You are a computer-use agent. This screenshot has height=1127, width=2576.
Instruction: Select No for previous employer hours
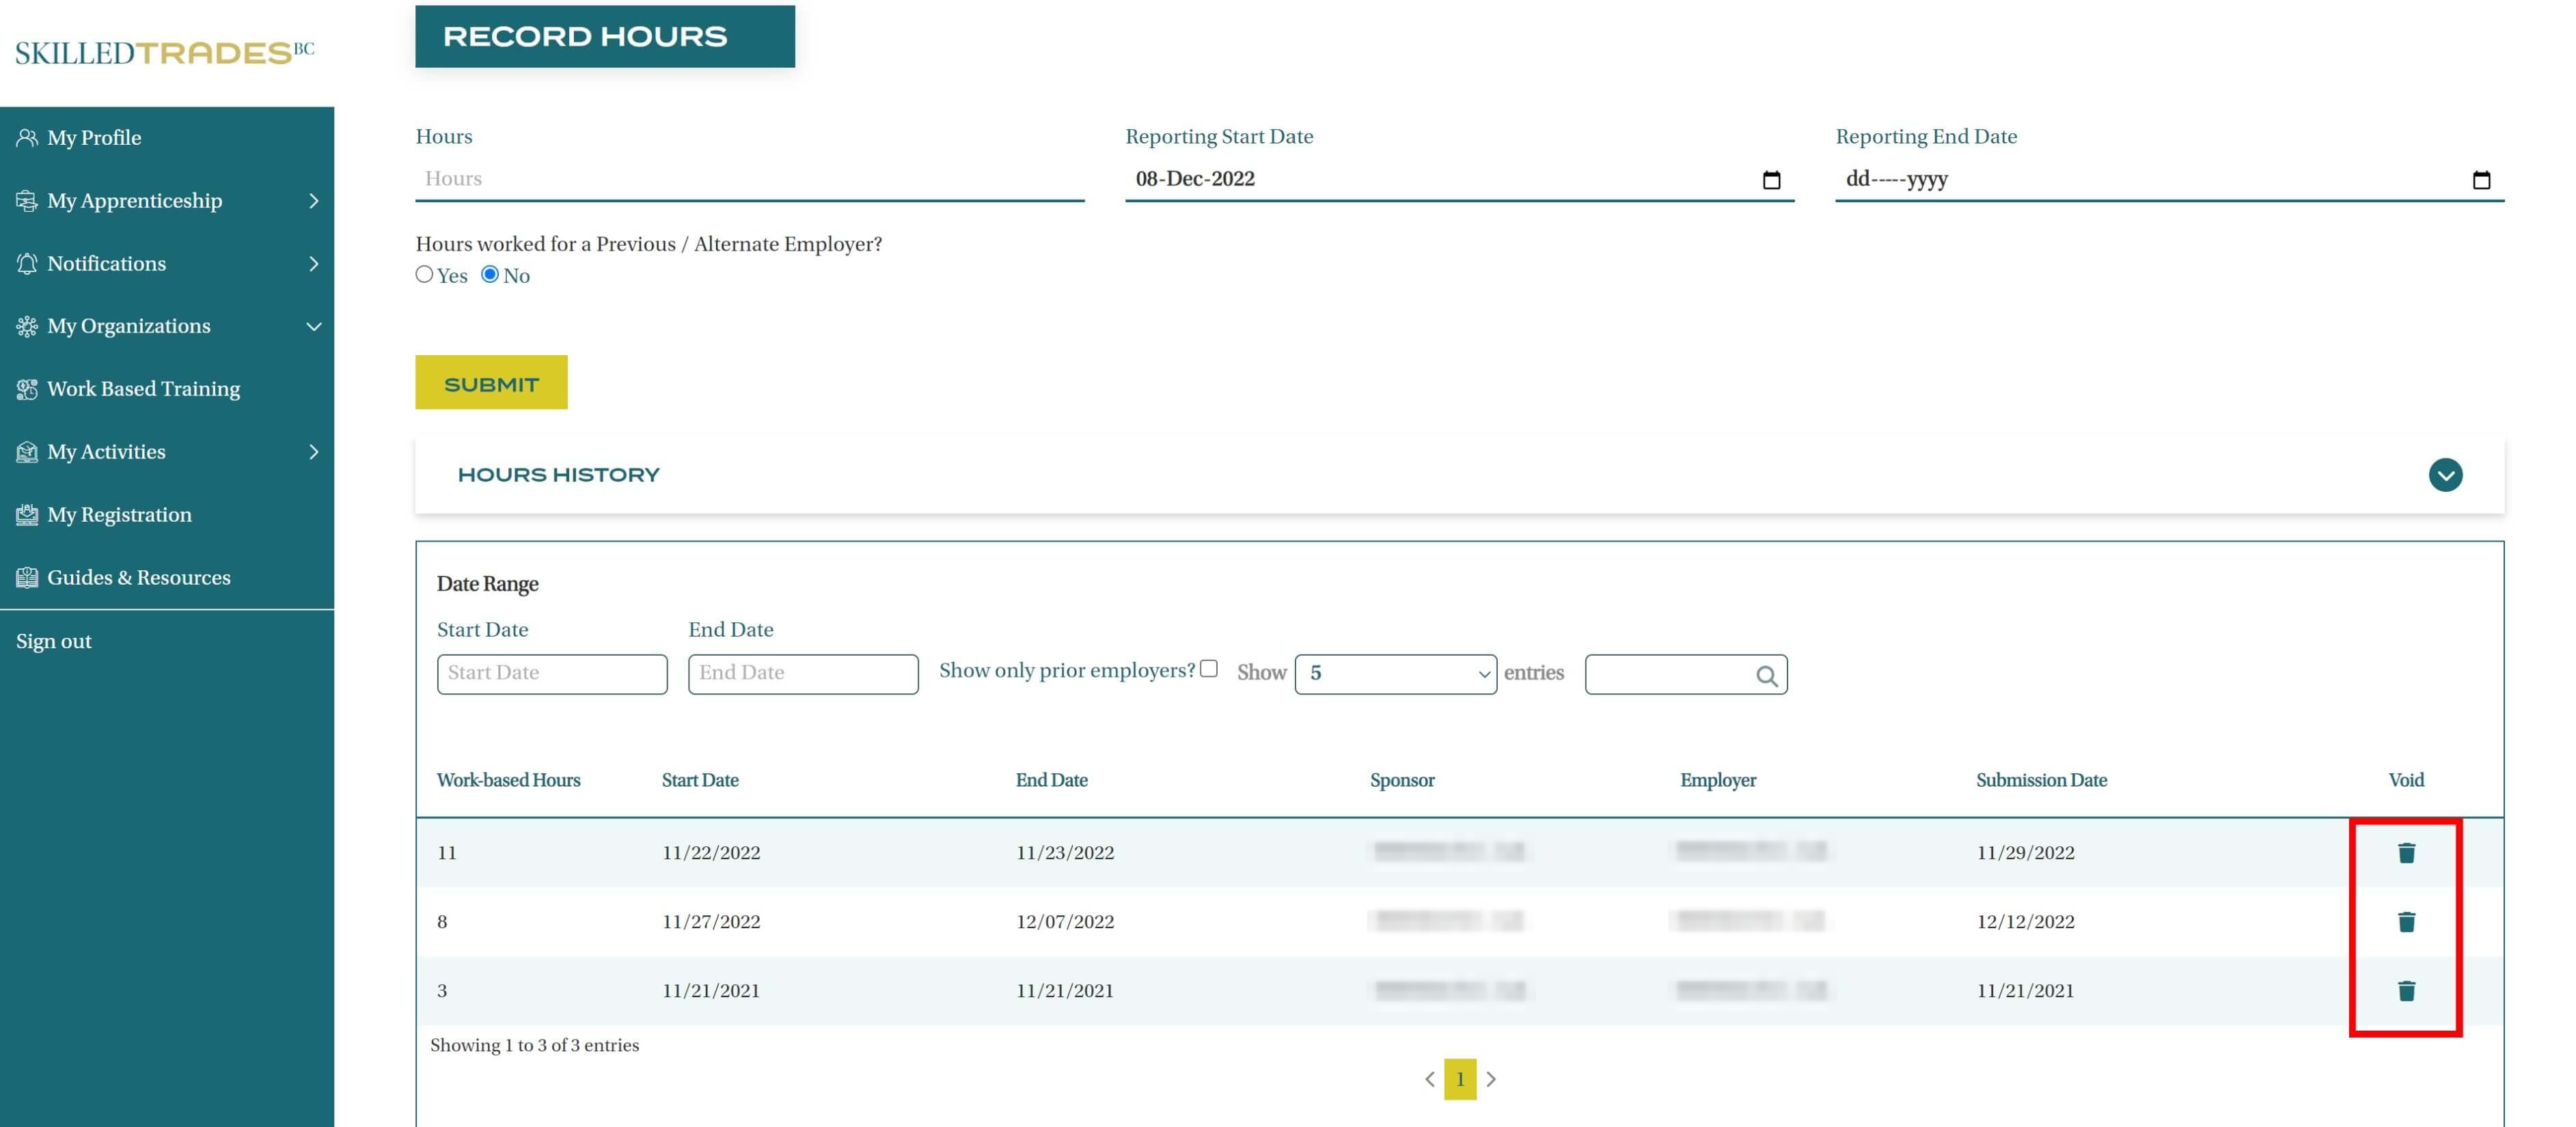[490, 274]
